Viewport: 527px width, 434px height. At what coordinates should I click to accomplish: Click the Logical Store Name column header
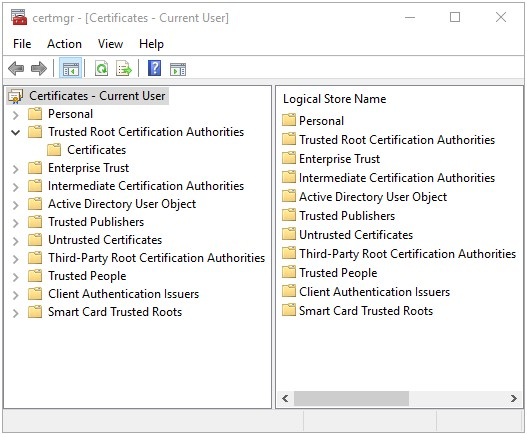coord(334,99)
